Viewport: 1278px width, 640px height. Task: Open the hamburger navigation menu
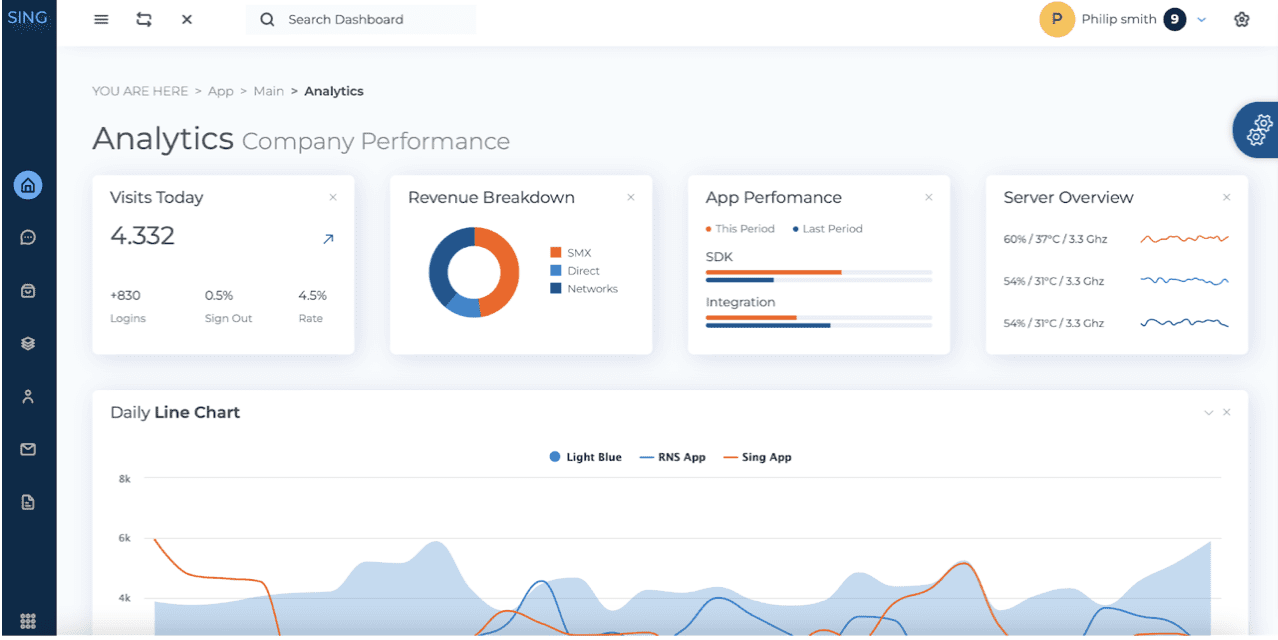pyautogui.click(x=100, y=18)
